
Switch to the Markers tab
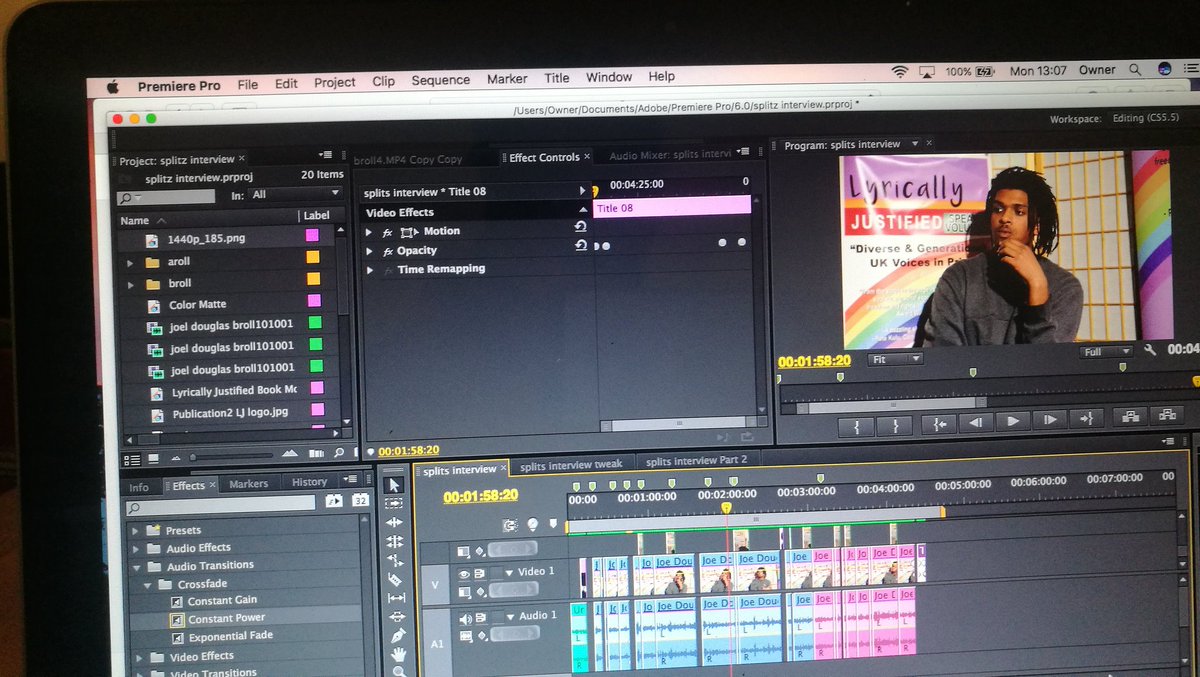pos(248,484)
